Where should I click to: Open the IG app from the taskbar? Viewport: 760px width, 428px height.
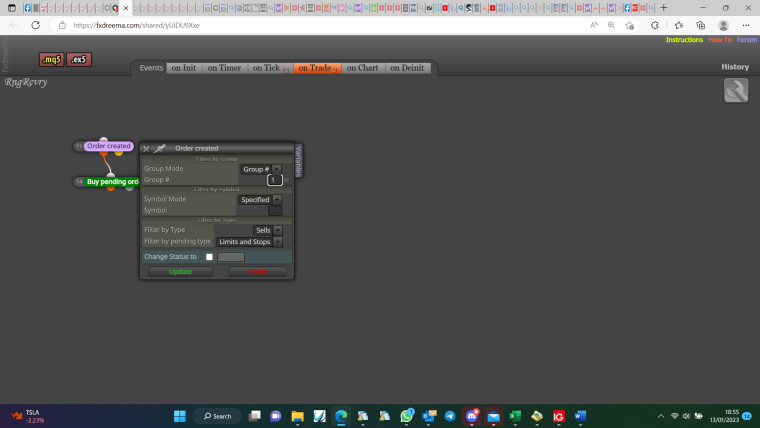tap(558, 416)
